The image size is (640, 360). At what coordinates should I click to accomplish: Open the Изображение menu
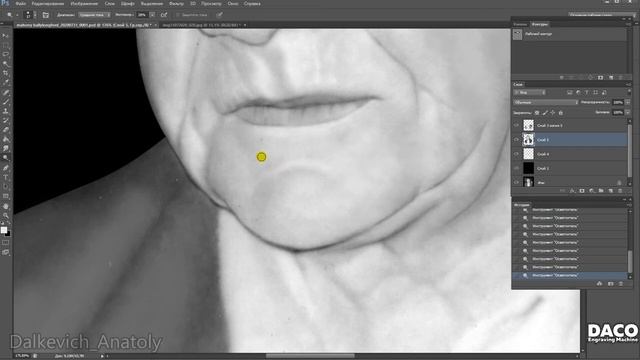pyautogui.click(x=84, y=3)
